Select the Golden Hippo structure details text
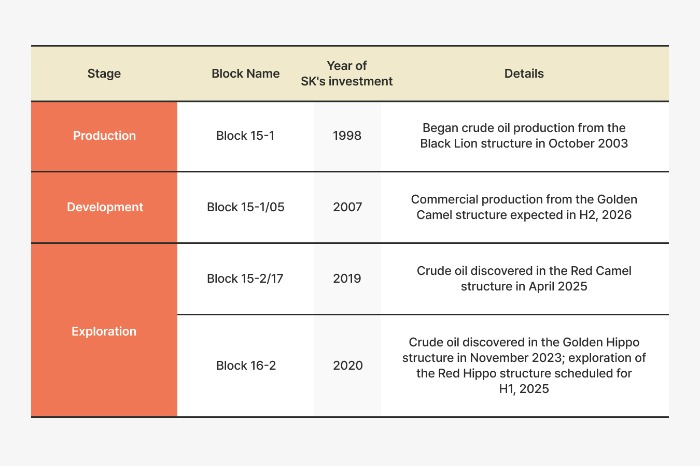 (524, 366)
